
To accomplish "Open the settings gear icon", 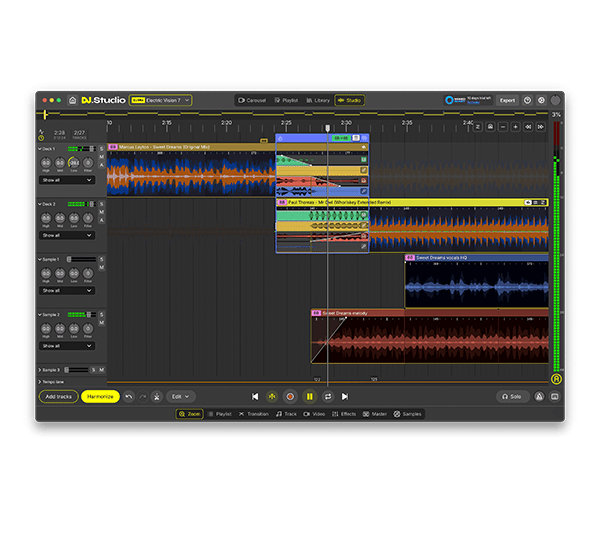I will 541,100.
